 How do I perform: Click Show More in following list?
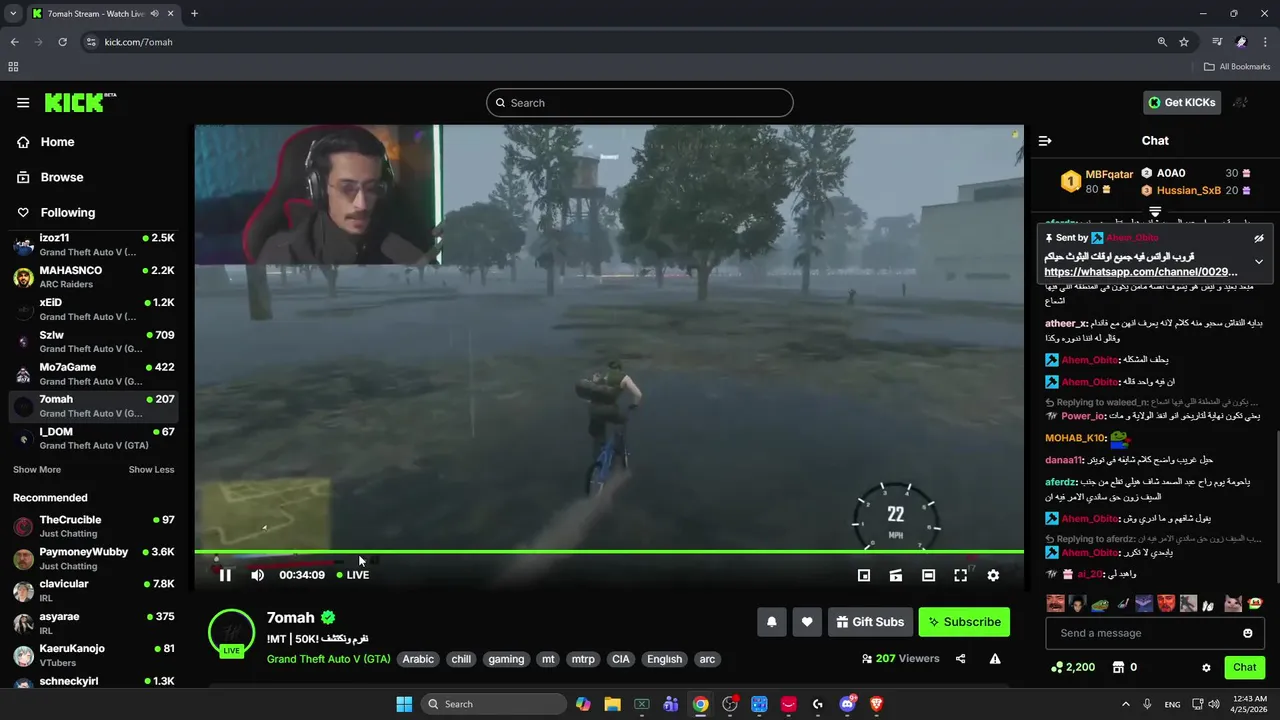point(37,470)
